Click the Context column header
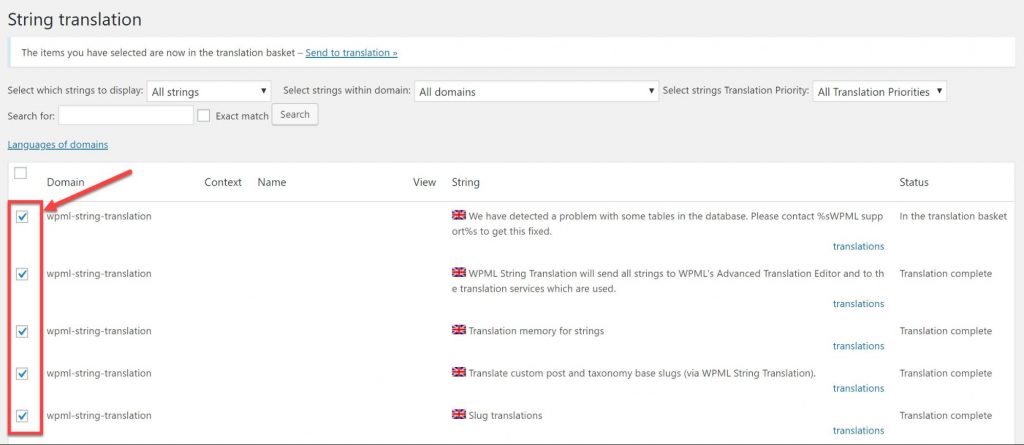 pos(223,182)
